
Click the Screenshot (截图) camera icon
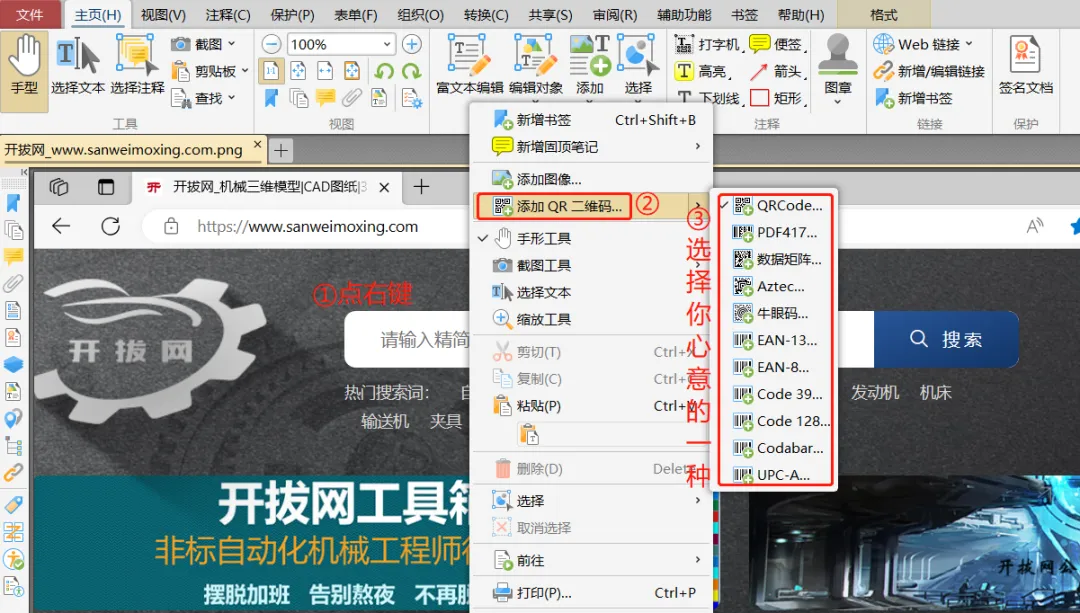tap(181, 44)
